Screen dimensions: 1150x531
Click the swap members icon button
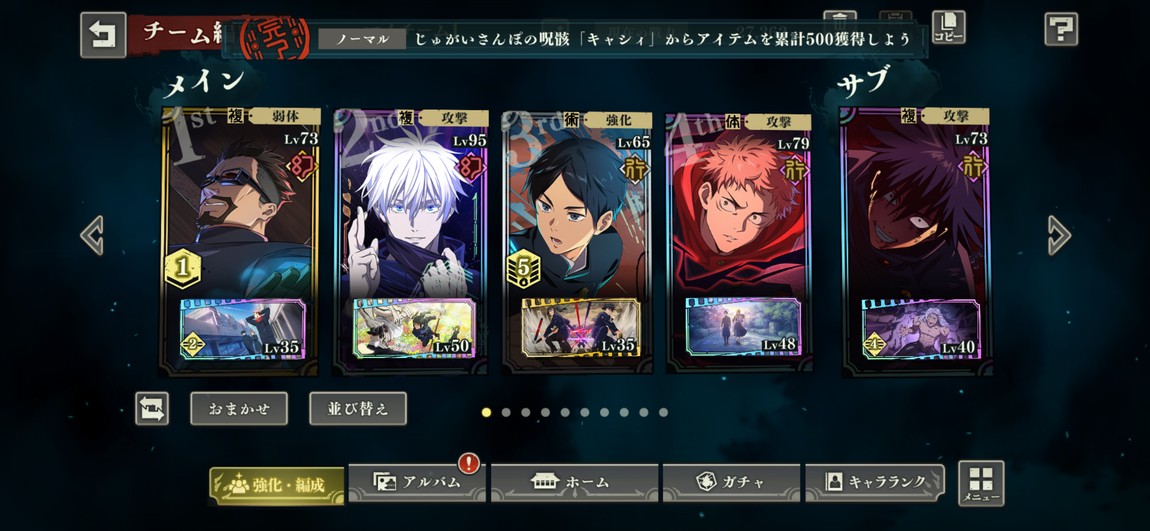tap(152, 409)
